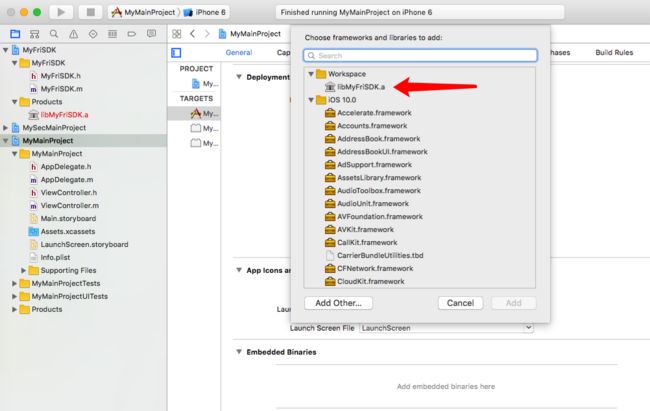Switch to the General tab
This screenshot has height=411, width=650.
pyautogui.click(x=239, y=53)
